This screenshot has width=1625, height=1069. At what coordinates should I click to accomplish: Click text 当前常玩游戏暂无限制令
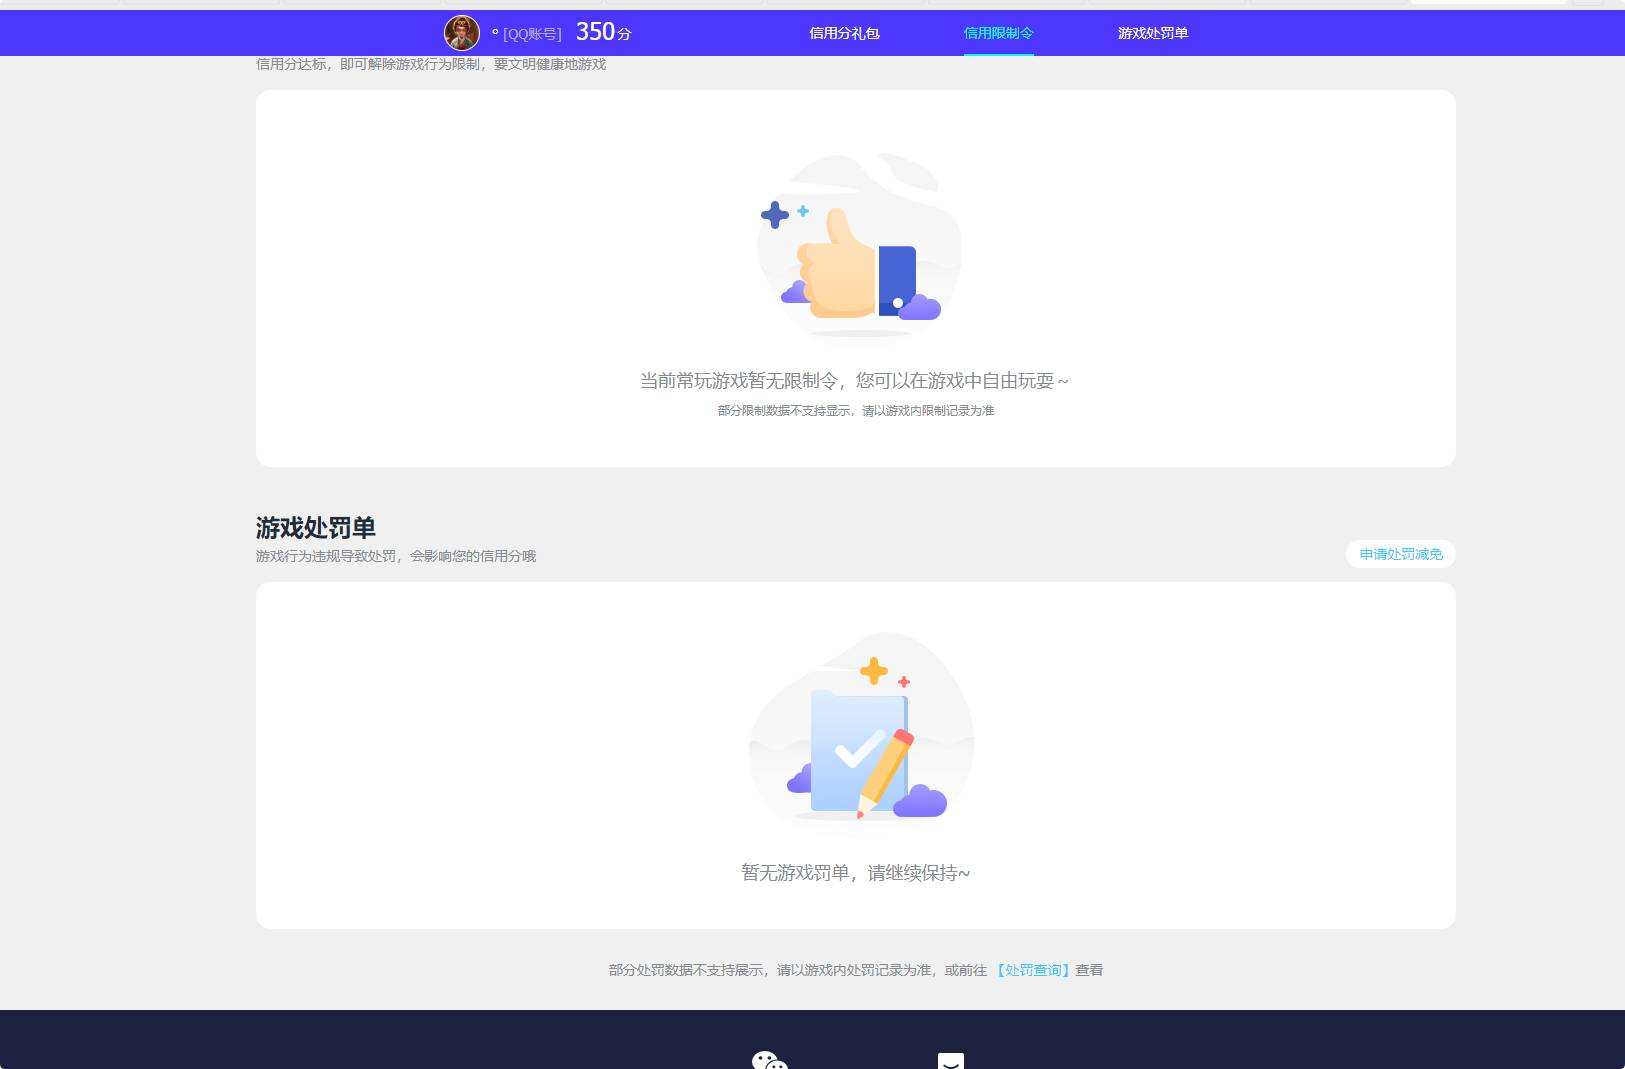tap(738, 381)
